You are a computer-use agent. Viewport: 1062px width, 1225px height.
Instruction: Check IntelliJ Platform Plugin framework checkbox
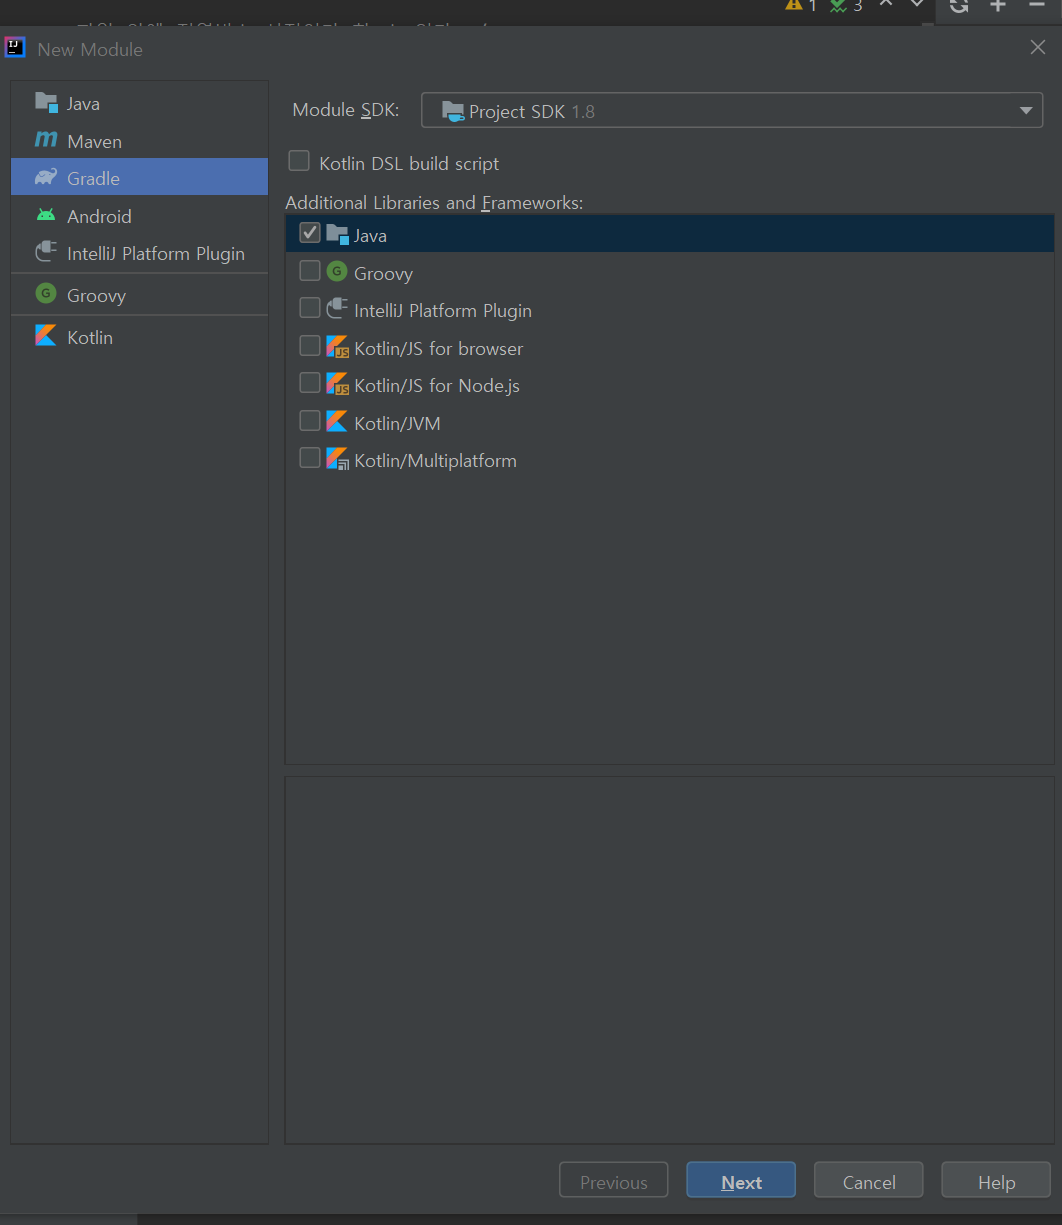[310, 308]
